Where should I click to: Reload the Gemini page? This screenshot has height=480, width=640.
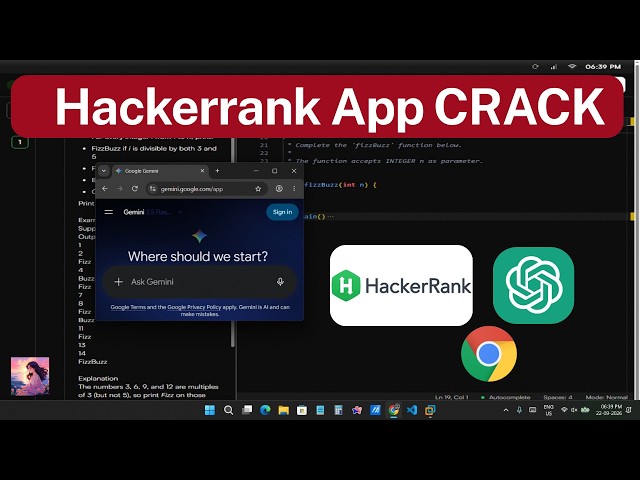[135, 189]
